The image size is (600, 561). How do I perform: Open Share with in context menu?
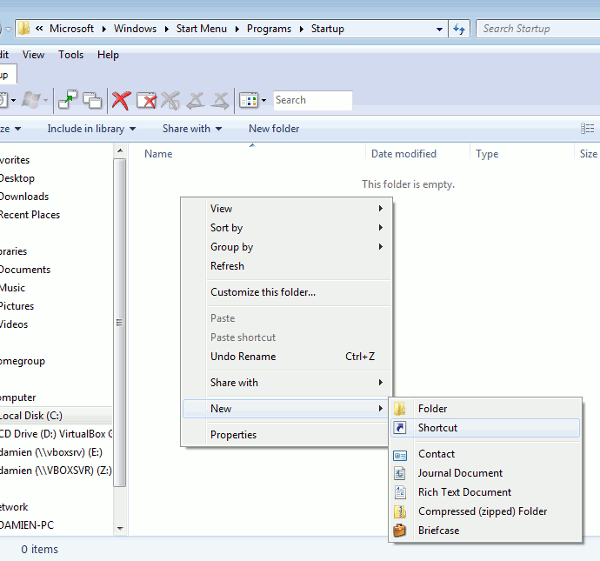[287, 383]
